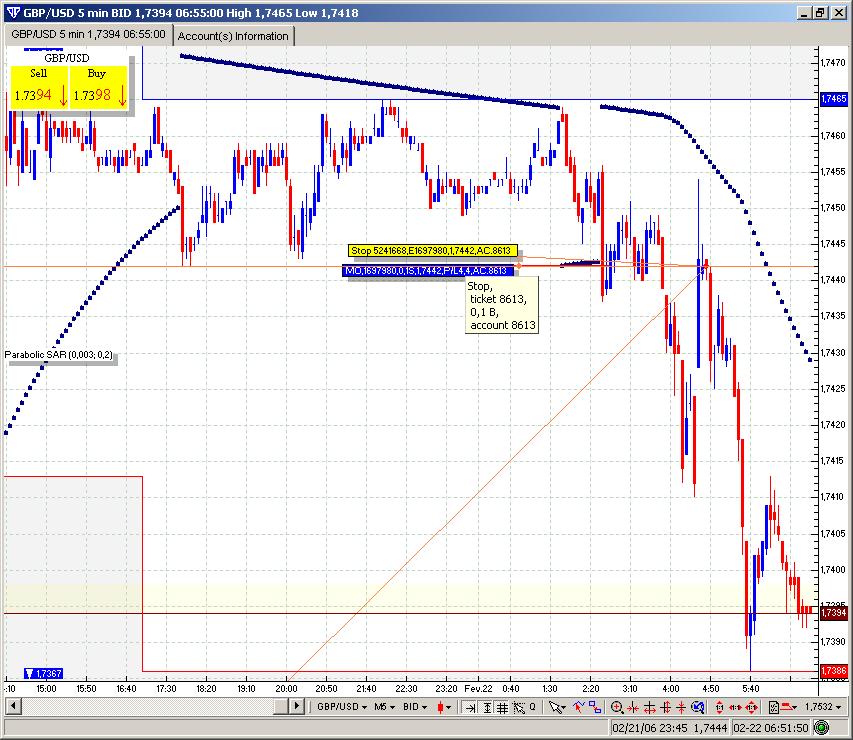Select the blue connected rectangles tool
853x740 pixels.
click(595, 707)
